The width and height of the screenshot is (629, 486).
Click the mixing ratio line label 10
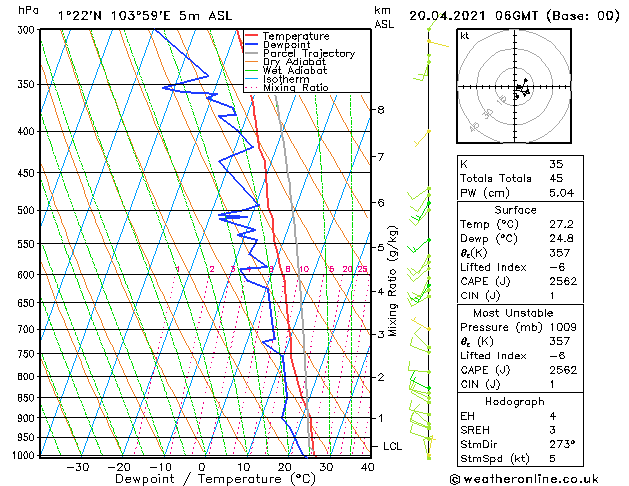(304, 269)
